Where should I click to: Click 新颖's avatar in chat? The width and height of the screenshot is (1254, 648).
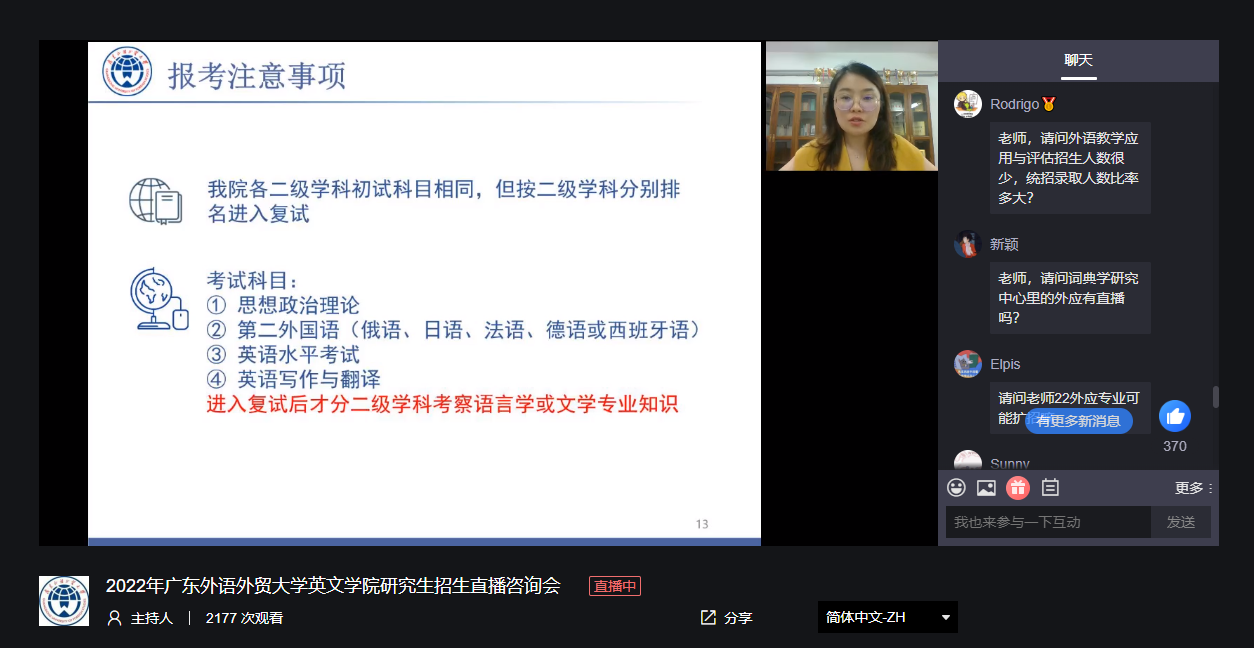coord(967,244)
